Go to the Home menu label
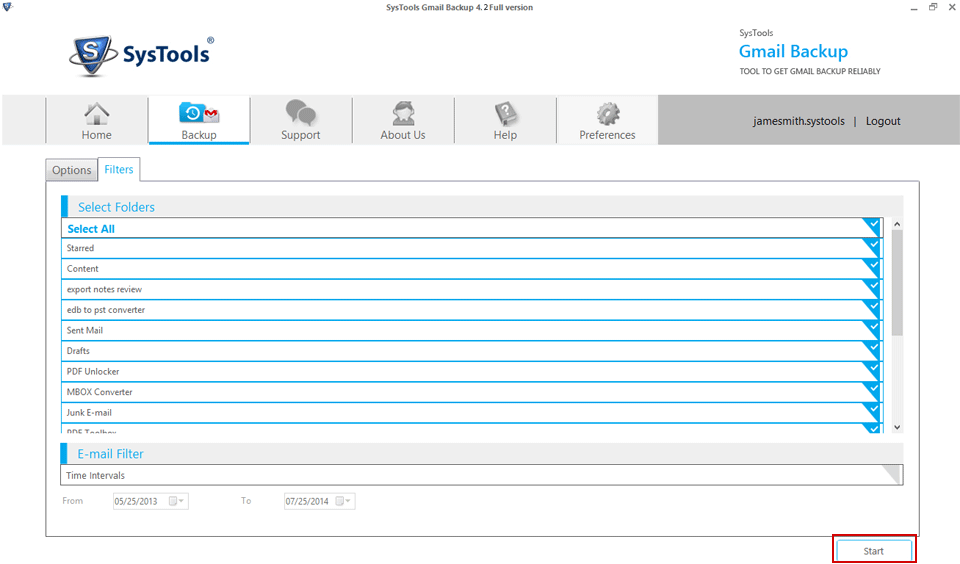 pyautogui.click(x=97, y=135)
